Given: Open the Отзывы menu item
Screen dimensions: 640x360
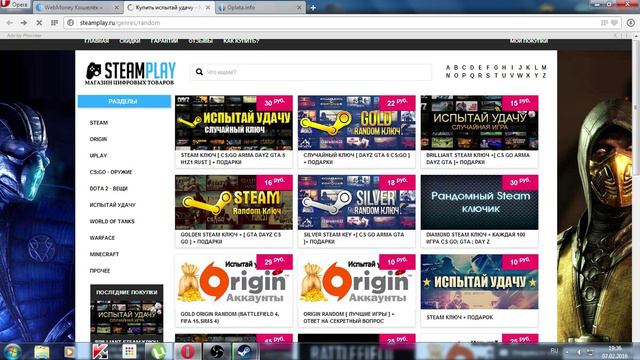Looking at the screenshot, I should pyautogui.click(x=200, y=41).
